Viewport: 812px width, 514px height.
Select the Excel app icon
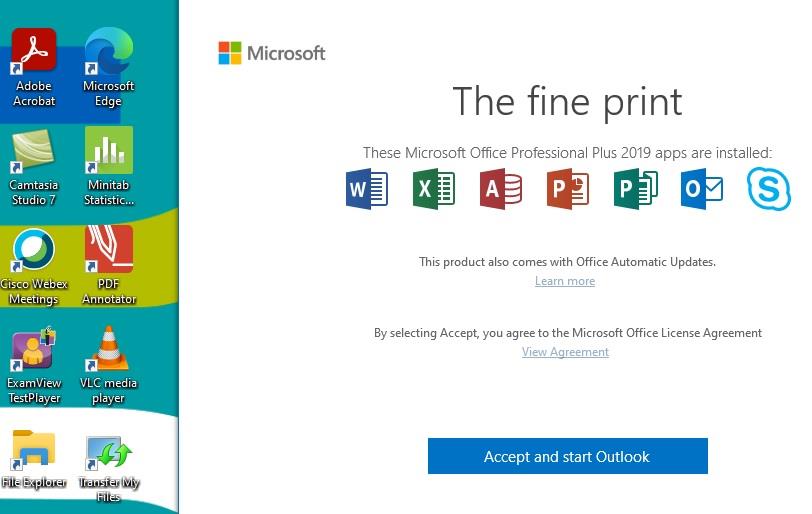pyautogui.click(x=434, y=189)
